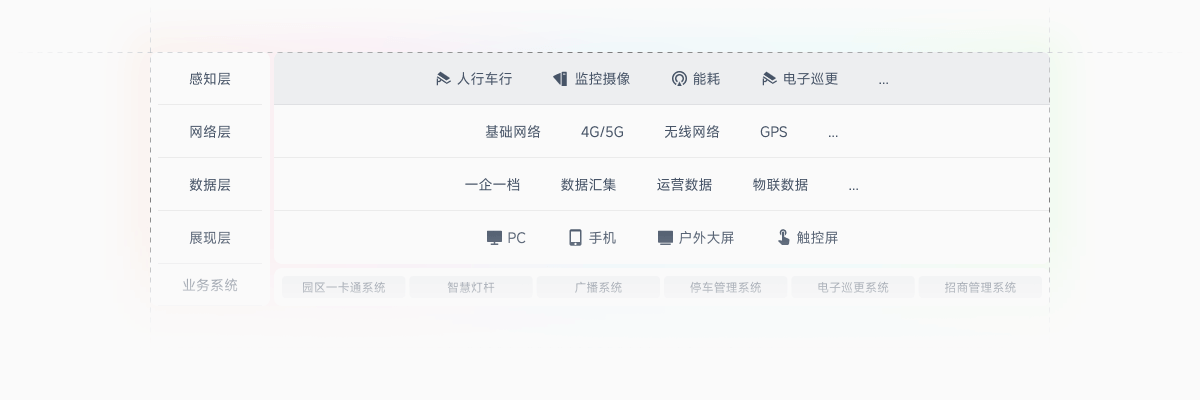Click the icon beside 电子巡更
Screen dimensions: 1200x400
(x=769, y=79)
